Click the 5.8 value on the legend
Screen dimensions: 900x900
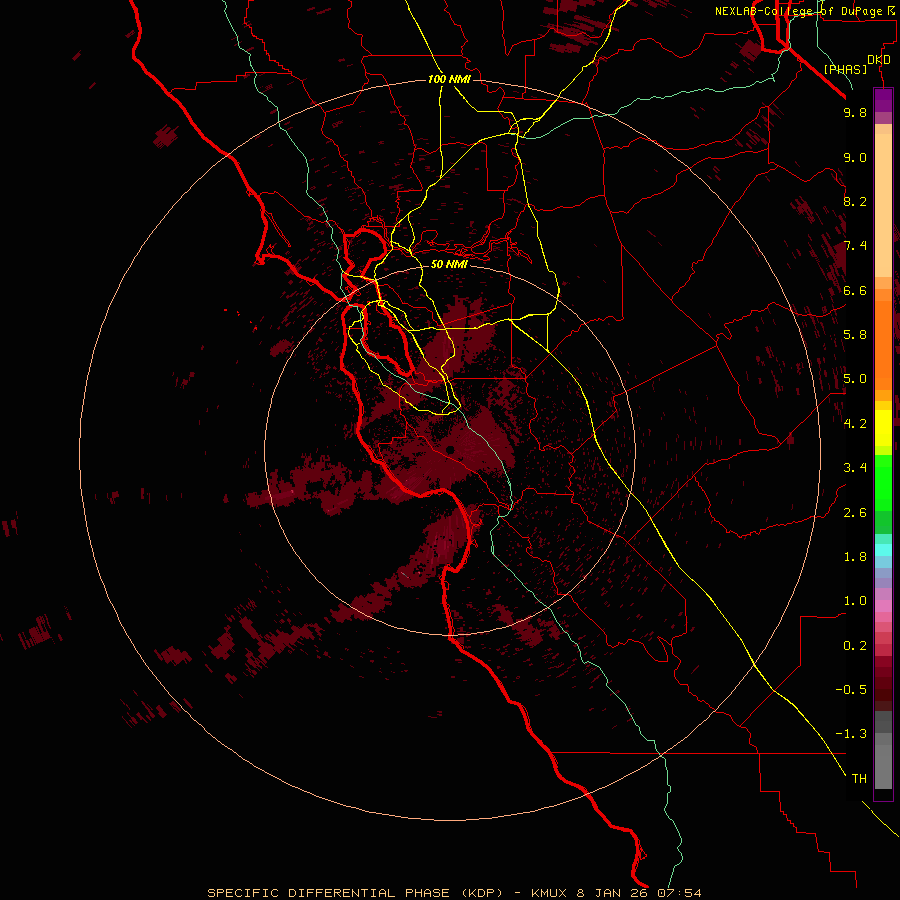855,335
